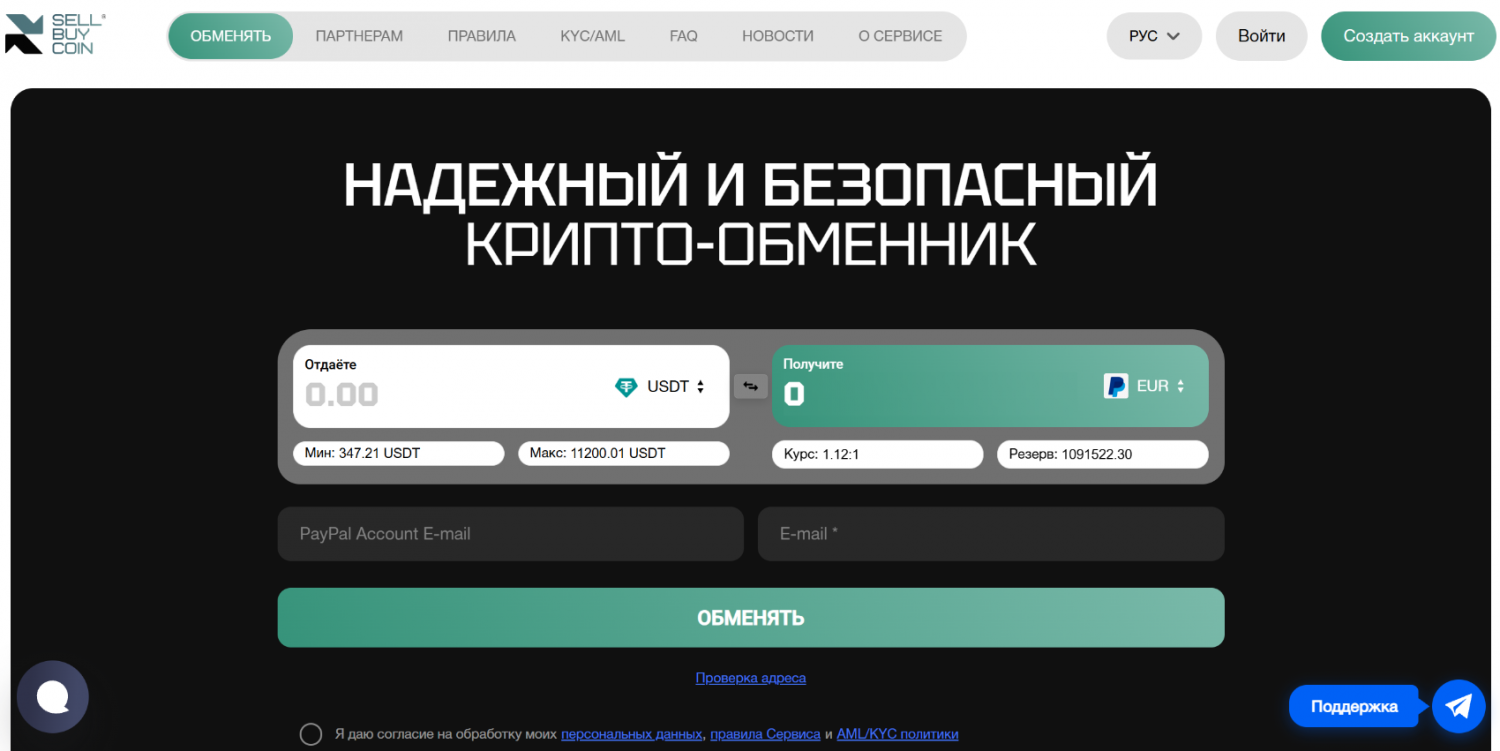Go to the ПАРТНЕРАМ menu item
Viewport: 1500px width, 751px height.
(x=359, y=36)
